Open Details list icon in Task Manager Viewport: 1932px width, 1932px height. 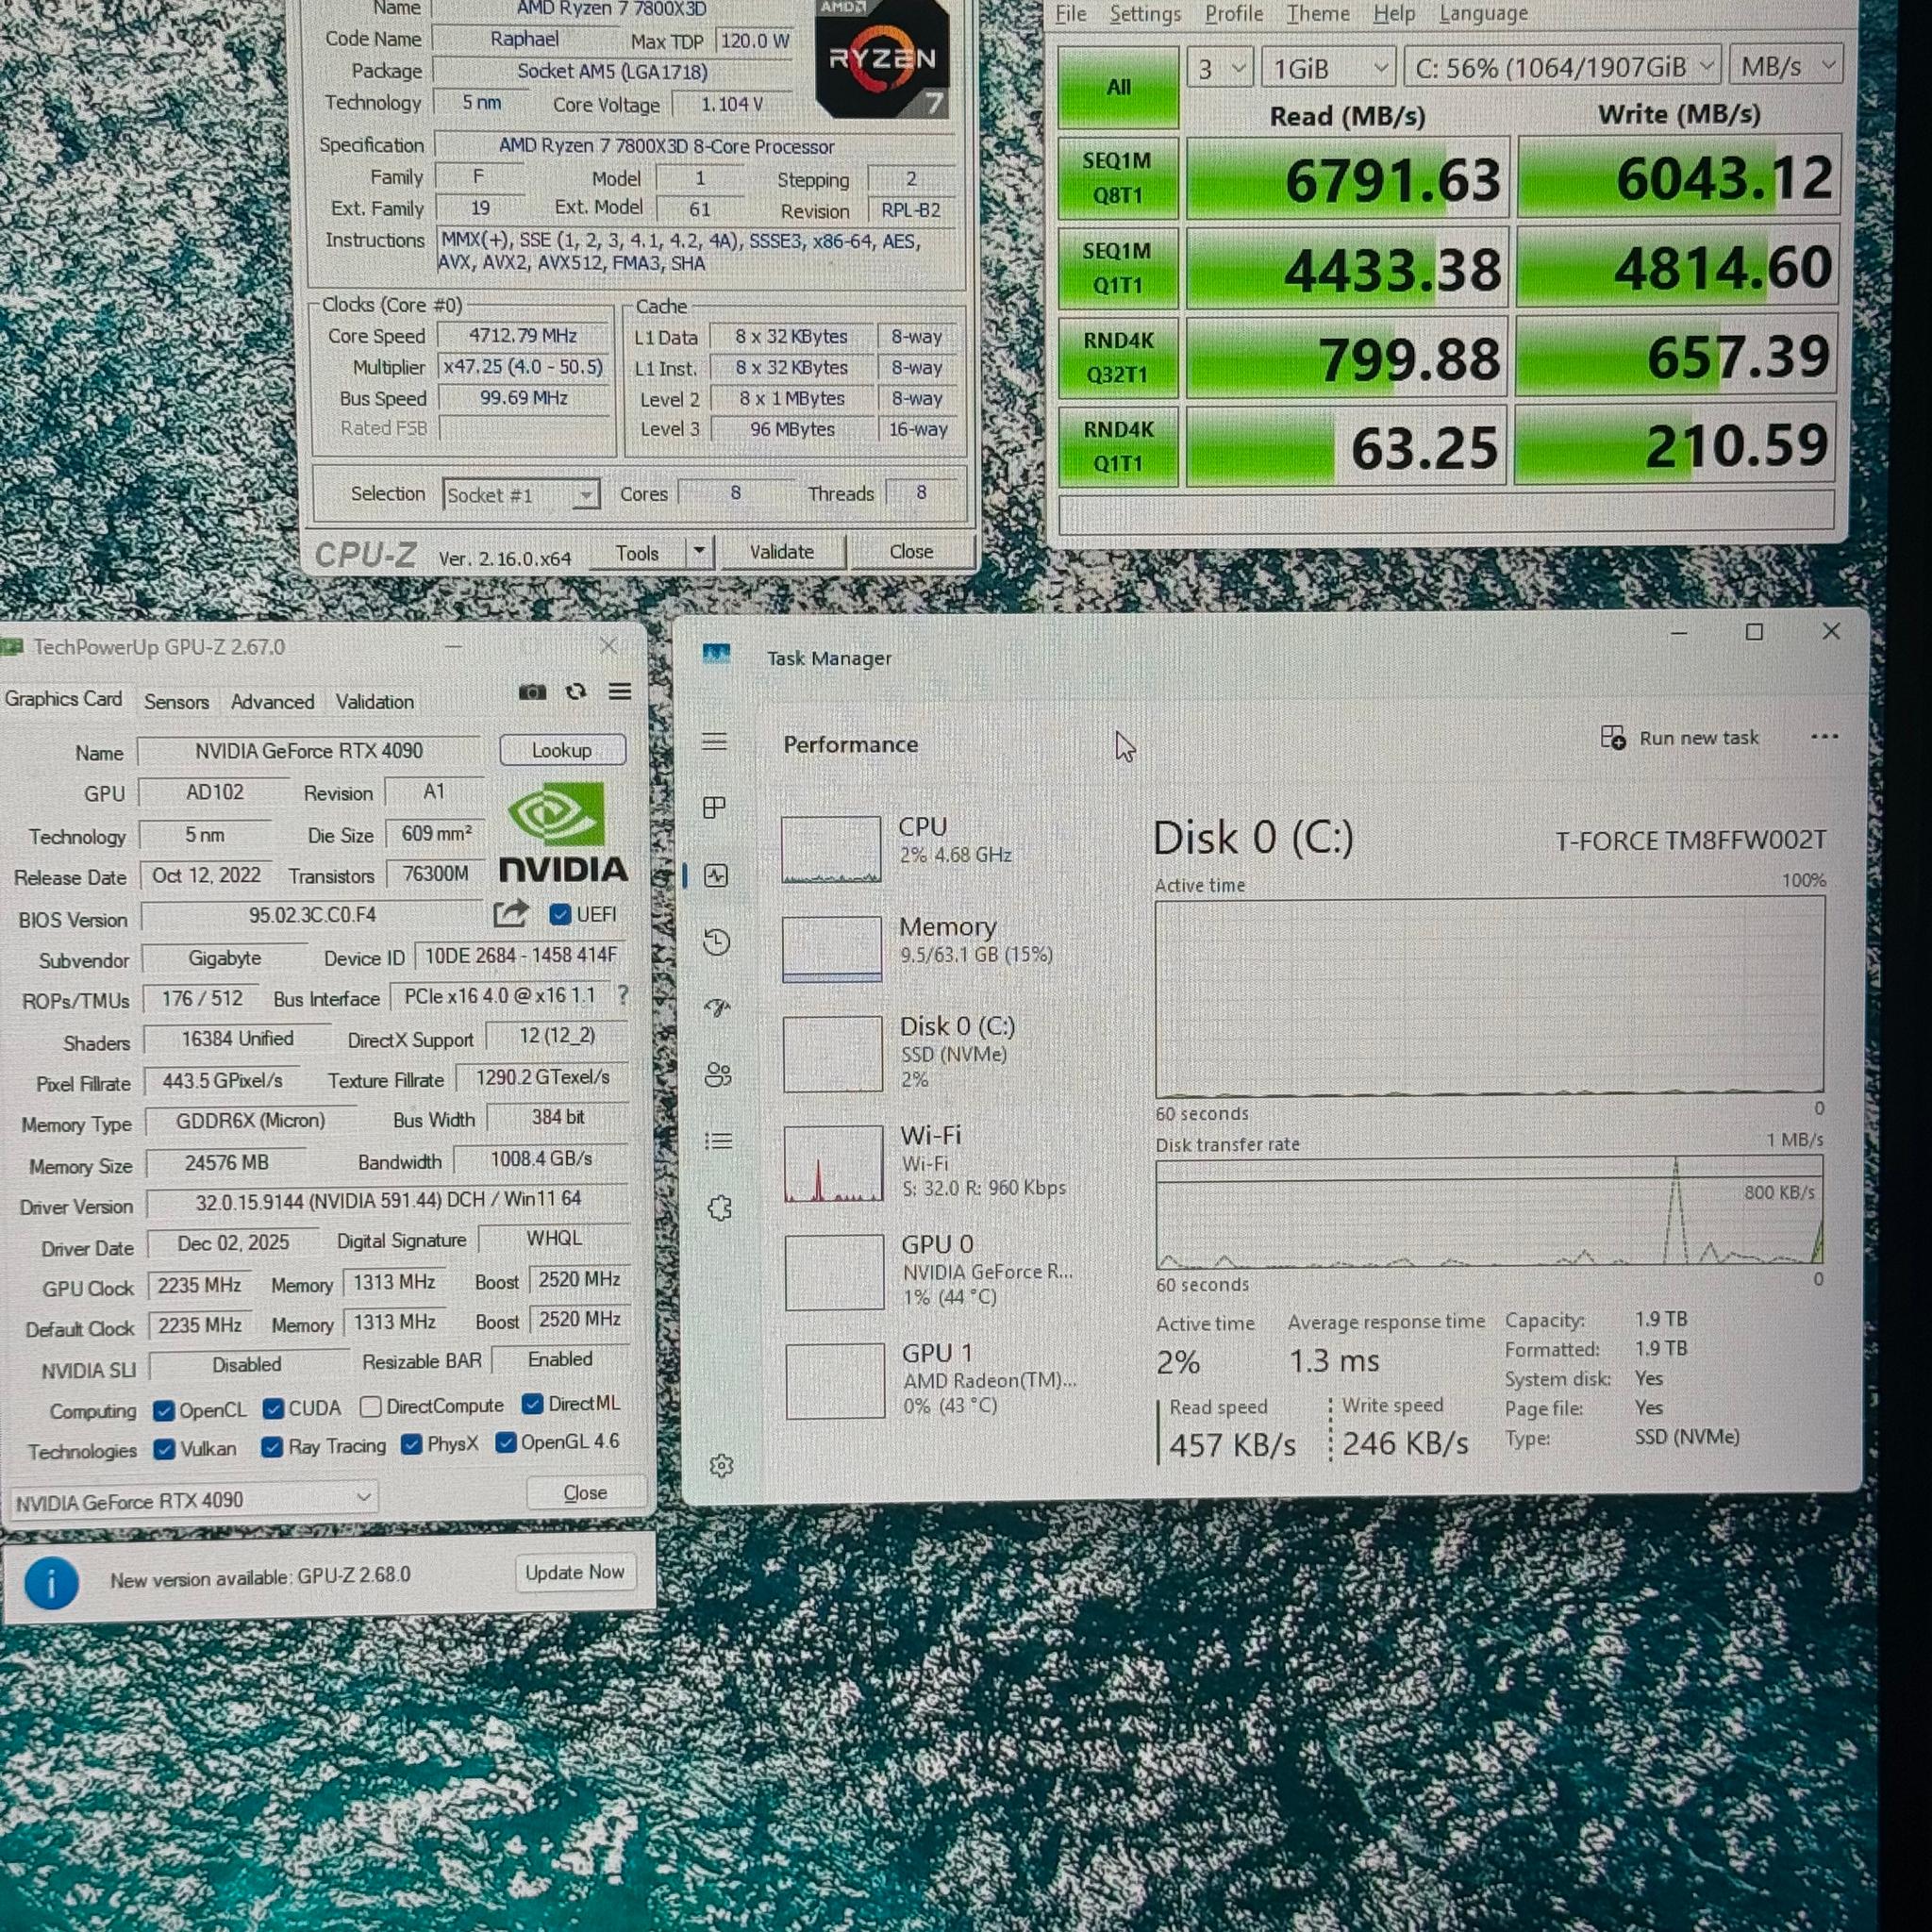coord(718,1141)
